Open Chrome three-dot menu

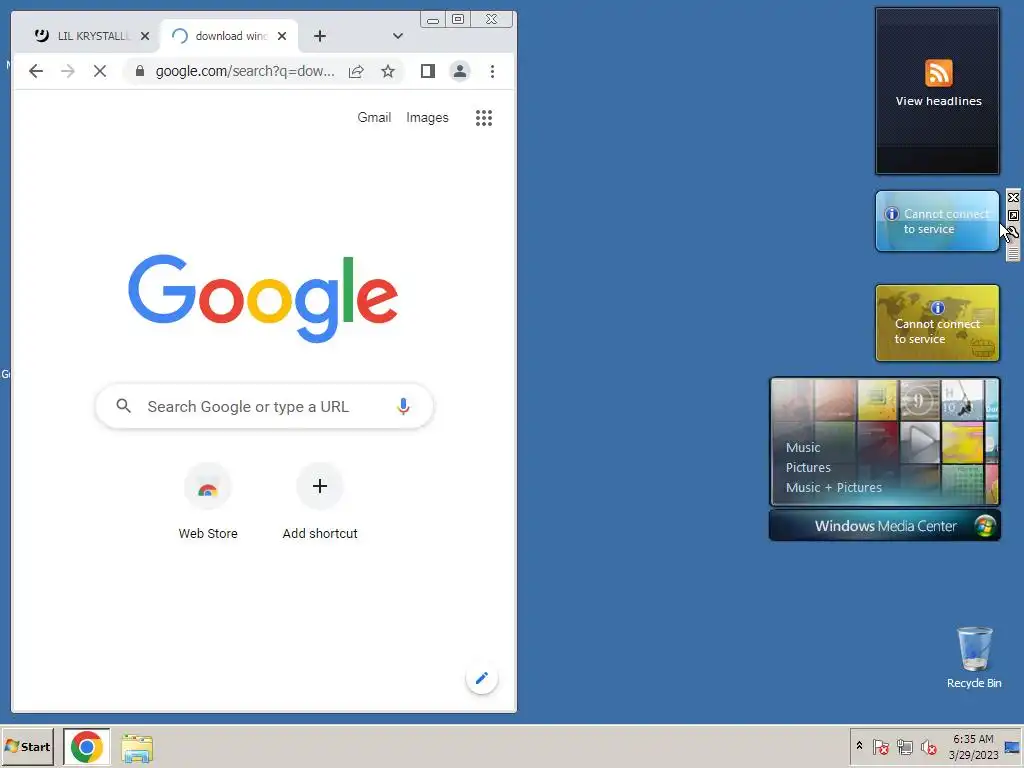pyautogui.click(x=492, y=71)
